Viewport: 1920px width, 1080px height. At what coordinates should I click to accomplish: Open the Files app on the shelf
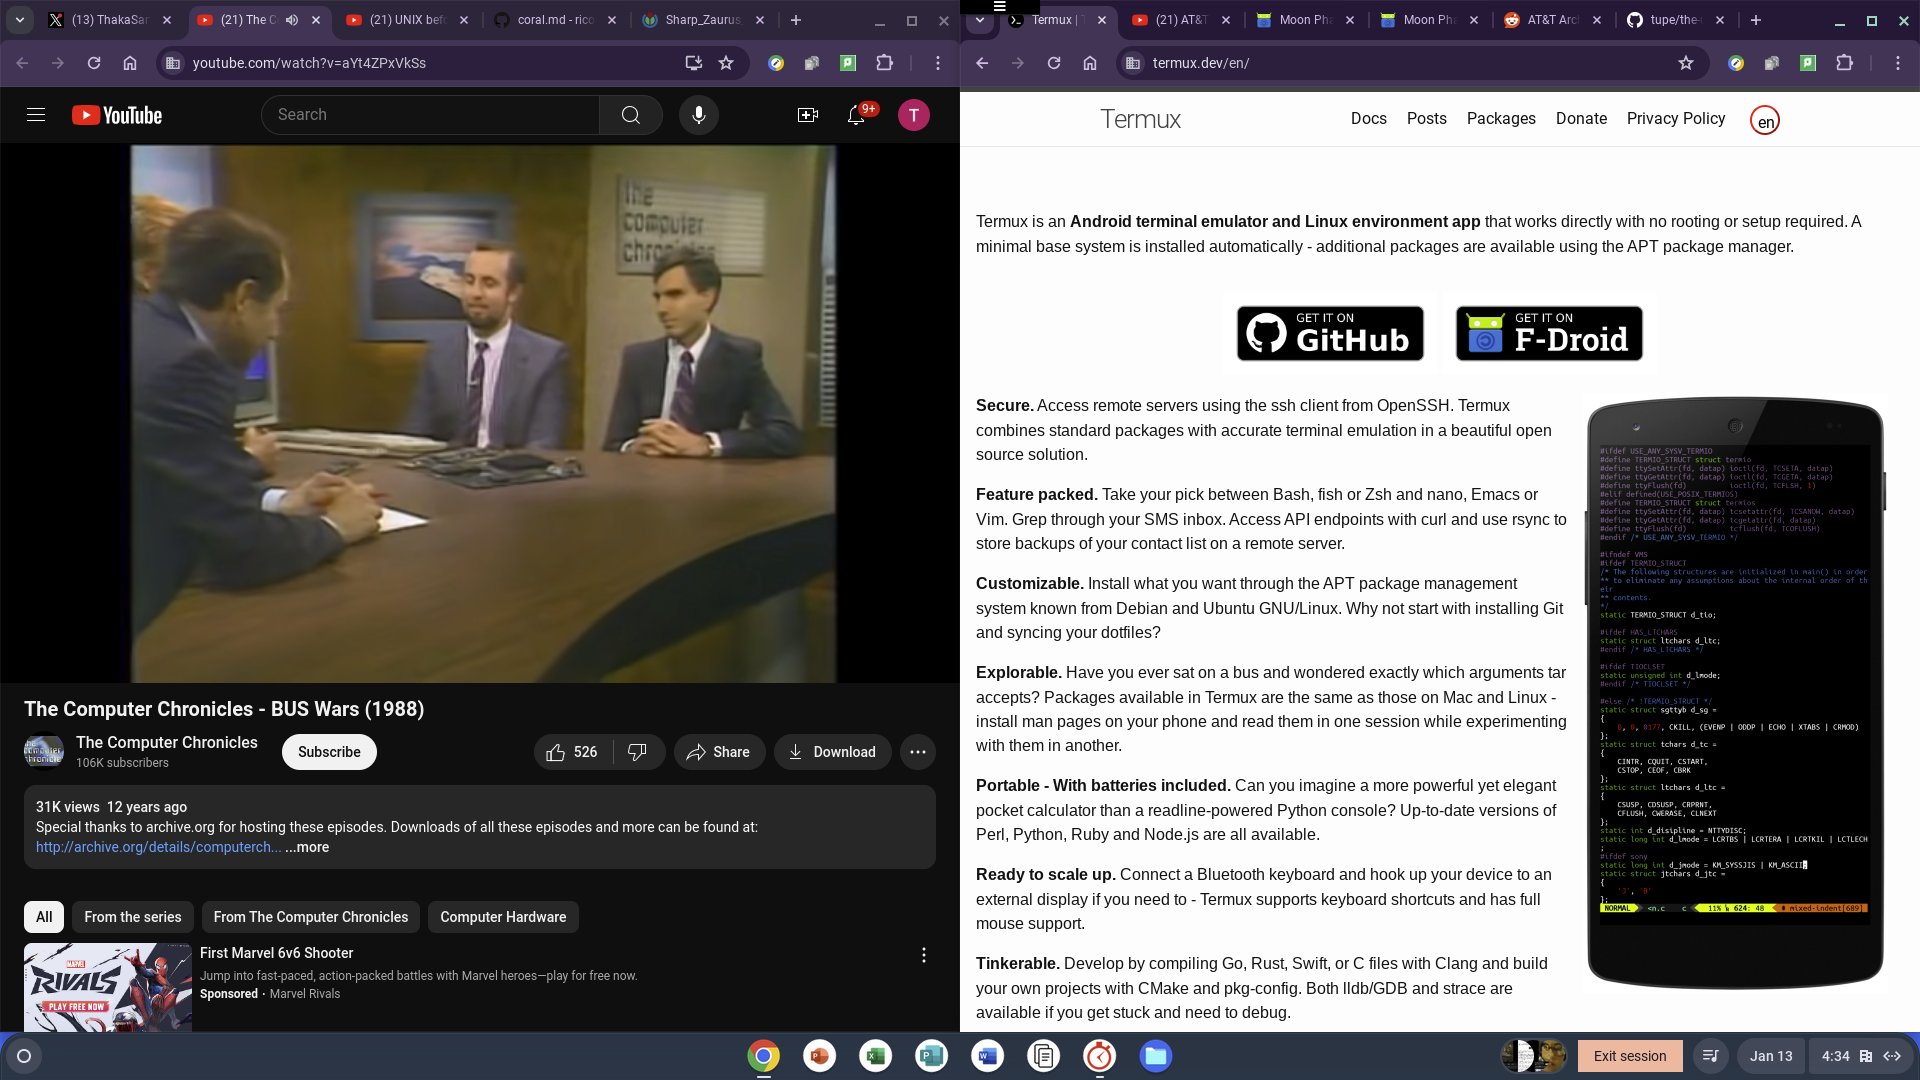1155,1056
